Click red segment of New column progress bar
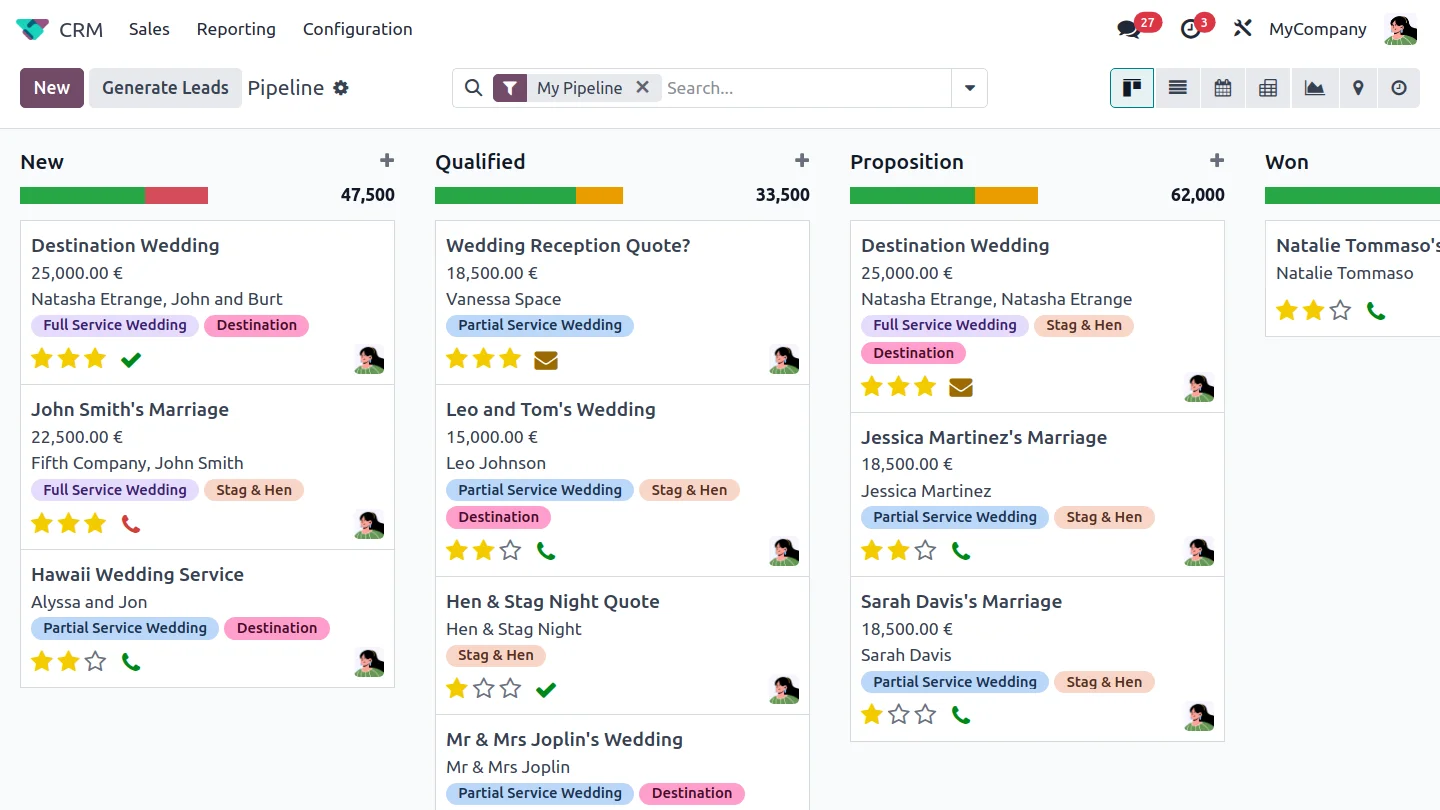The width and height of the screenshot is (1440, 810). (x=176, y=195)
